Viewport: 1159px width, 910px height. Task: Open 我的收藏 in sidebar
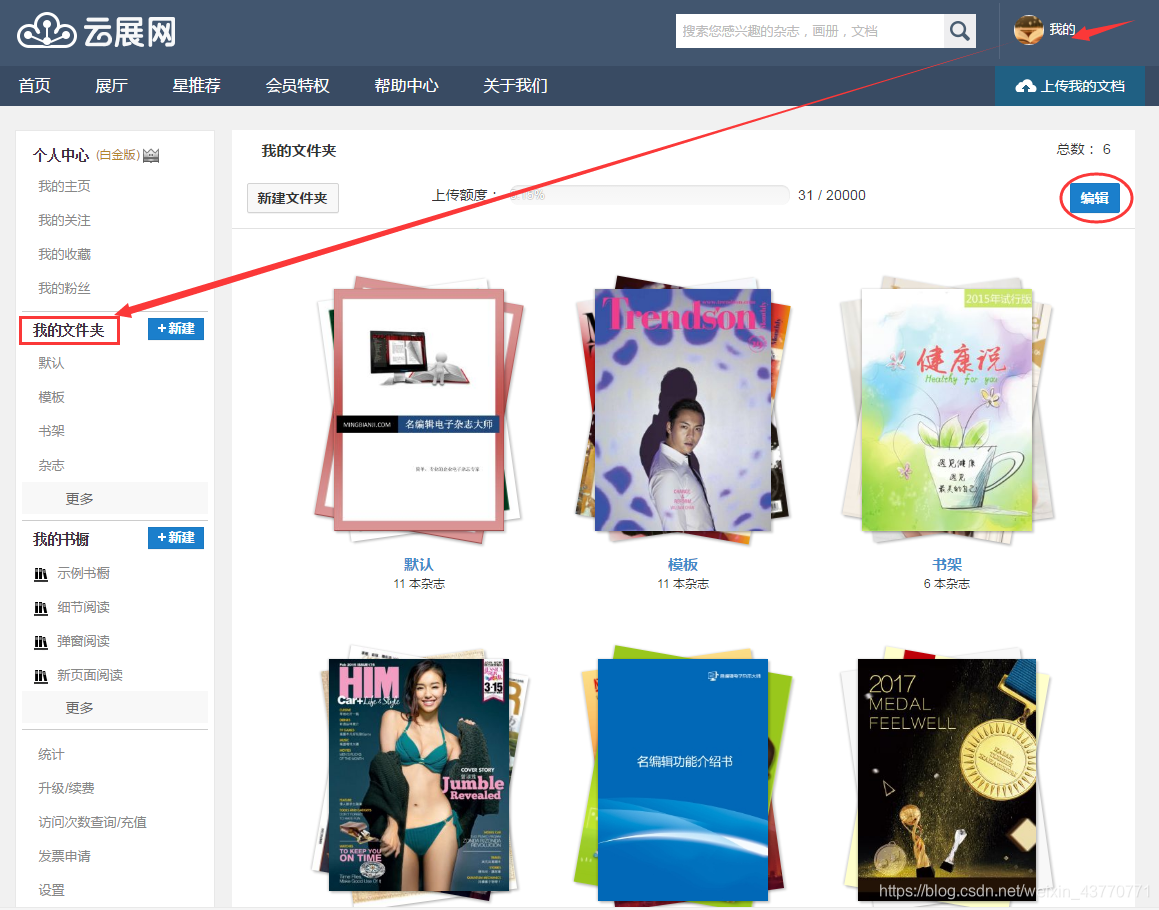(64, 254)
